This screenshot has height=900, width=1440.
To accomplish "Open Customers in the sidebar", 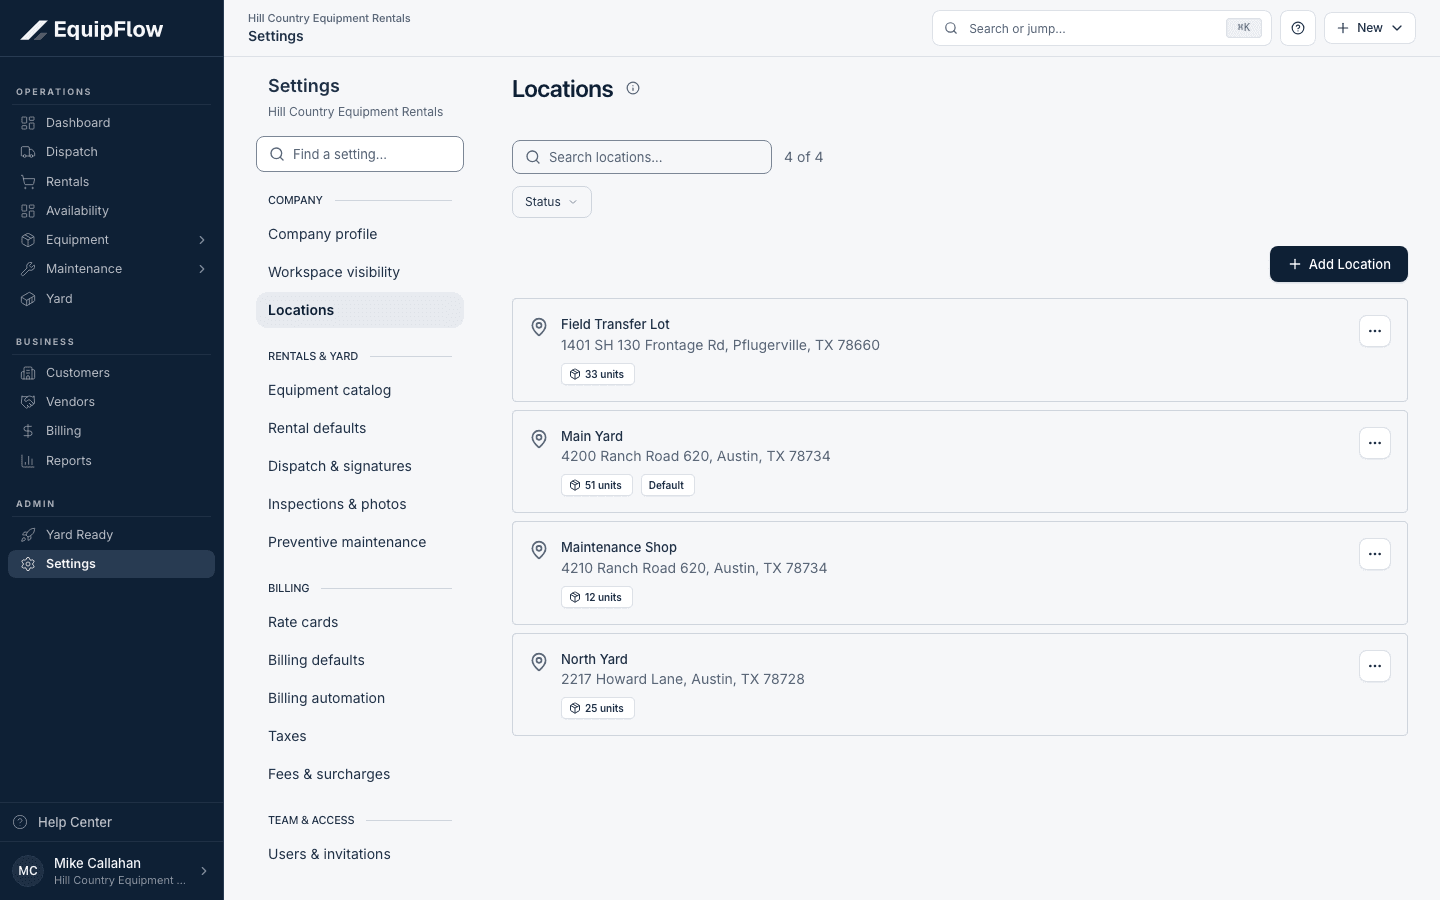I will [111, 373].
